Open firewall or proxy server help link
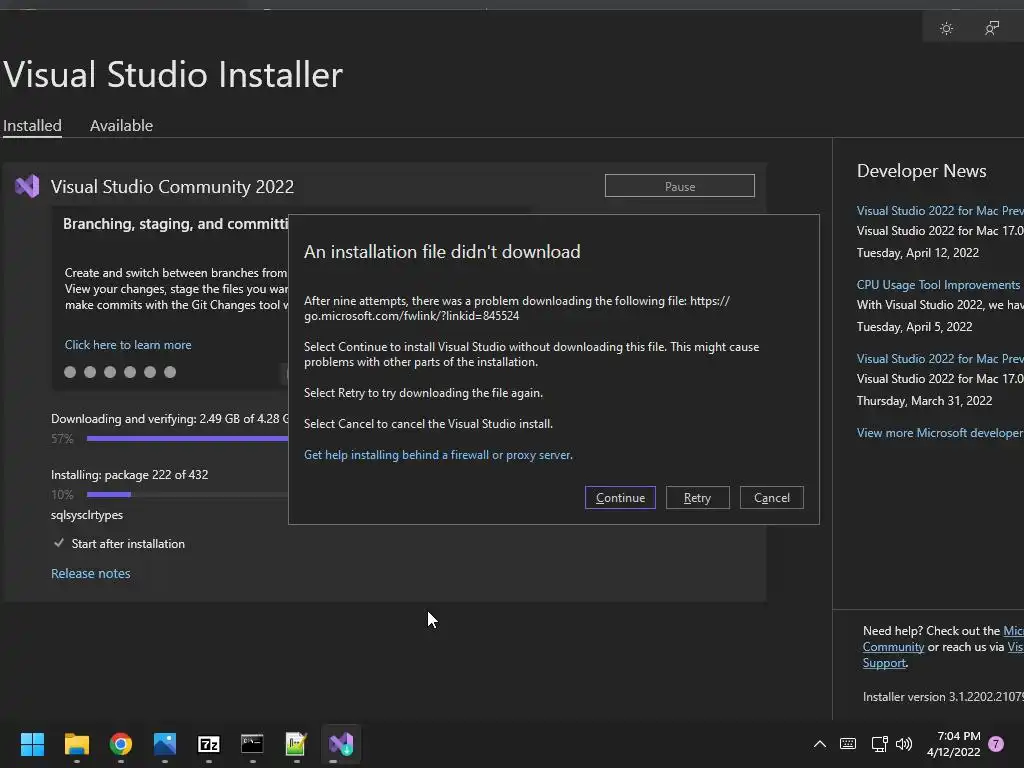This screenshot has height=768, width=1024. click(x=438, y=455)
